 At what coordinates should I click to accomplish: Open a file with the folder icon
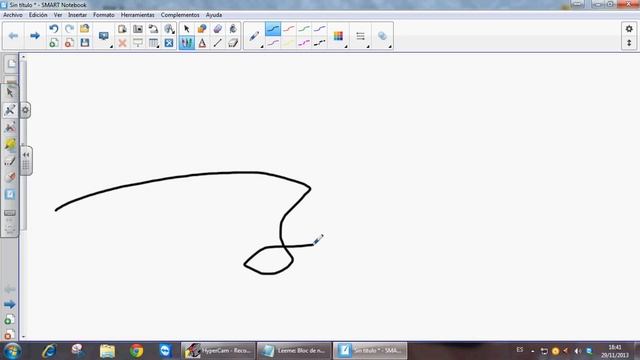[84, 29]
